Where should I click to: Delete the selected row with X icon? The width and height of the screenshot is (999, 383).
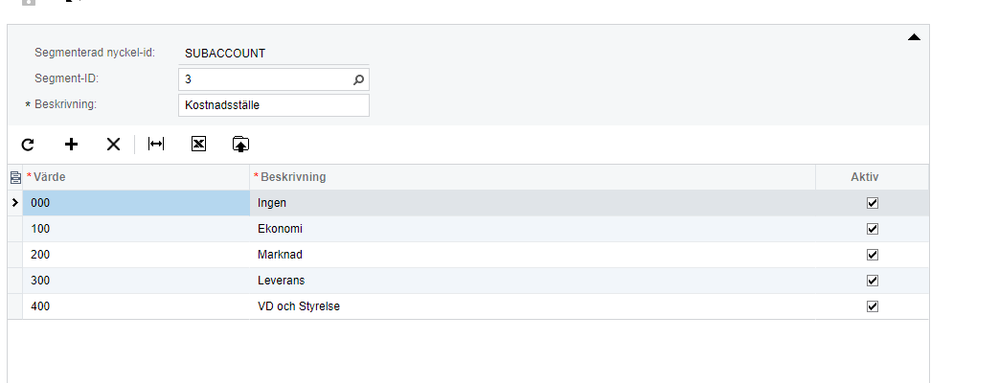pyautogui.click(x=113, y=145)
